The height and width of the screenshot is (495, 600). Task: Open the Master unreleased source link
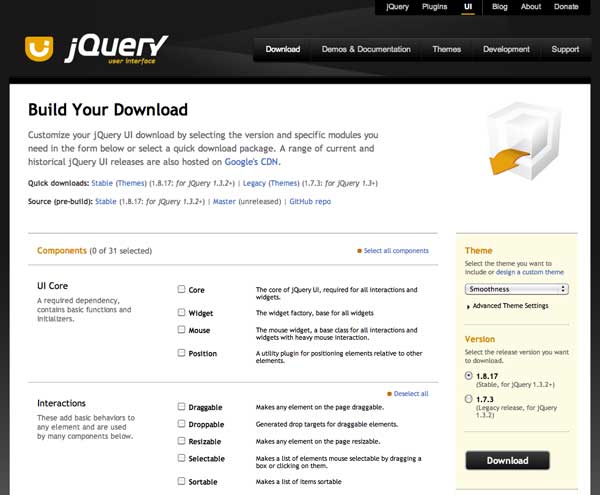(x=224, y=202)
